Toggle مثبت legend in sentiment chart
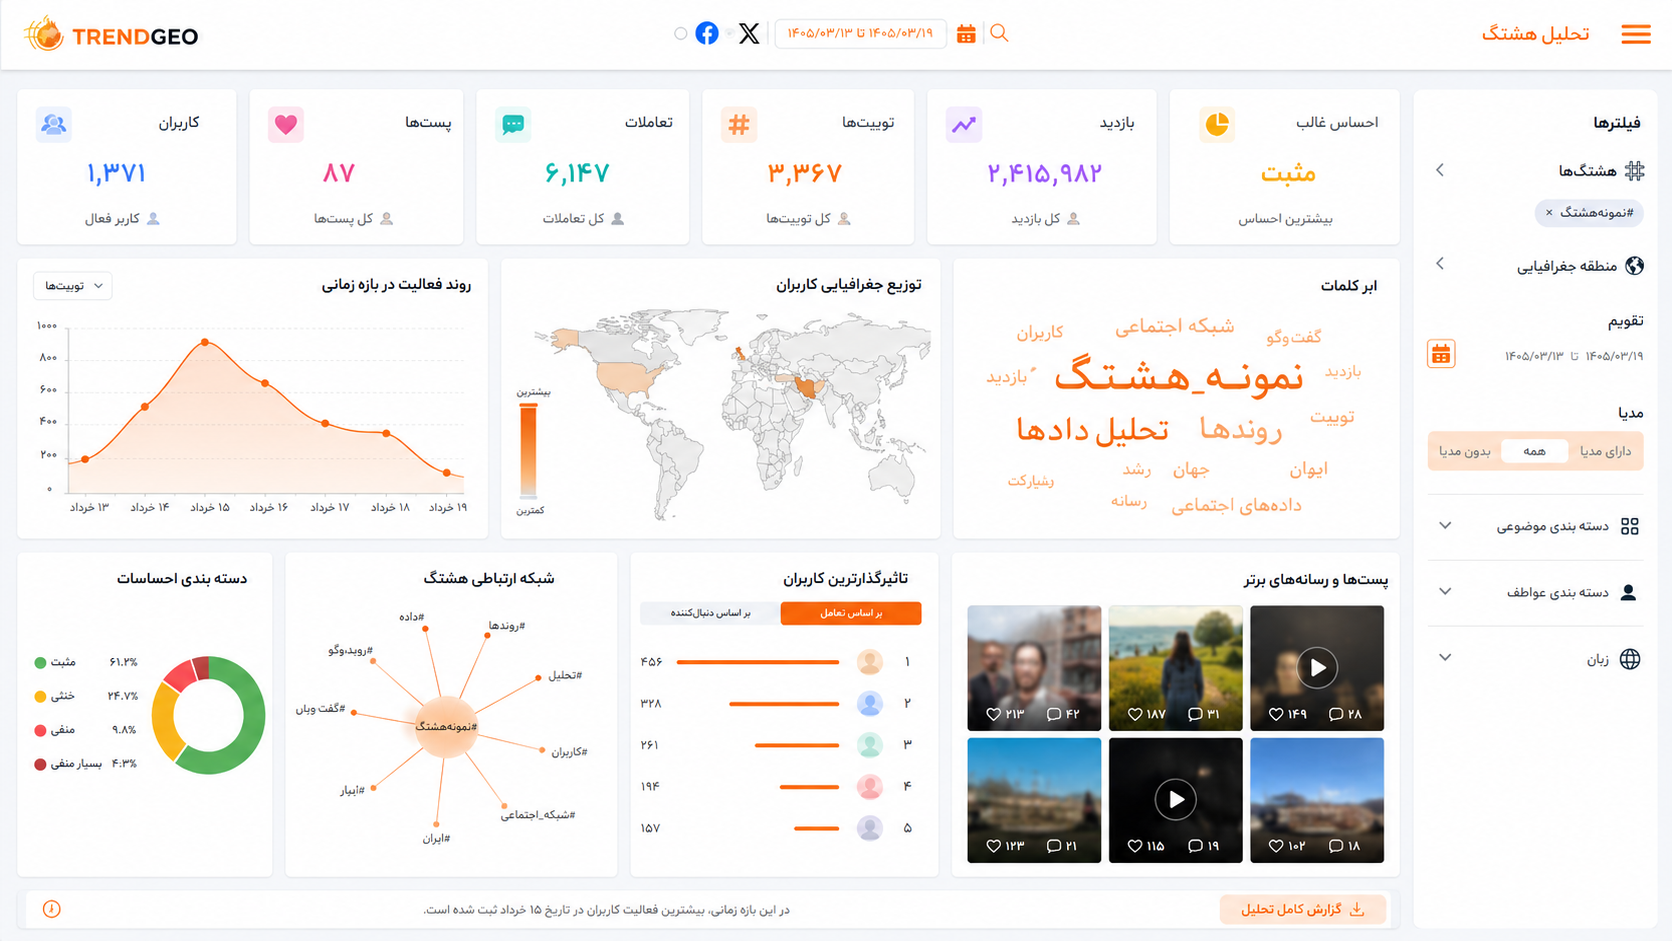 55,662
